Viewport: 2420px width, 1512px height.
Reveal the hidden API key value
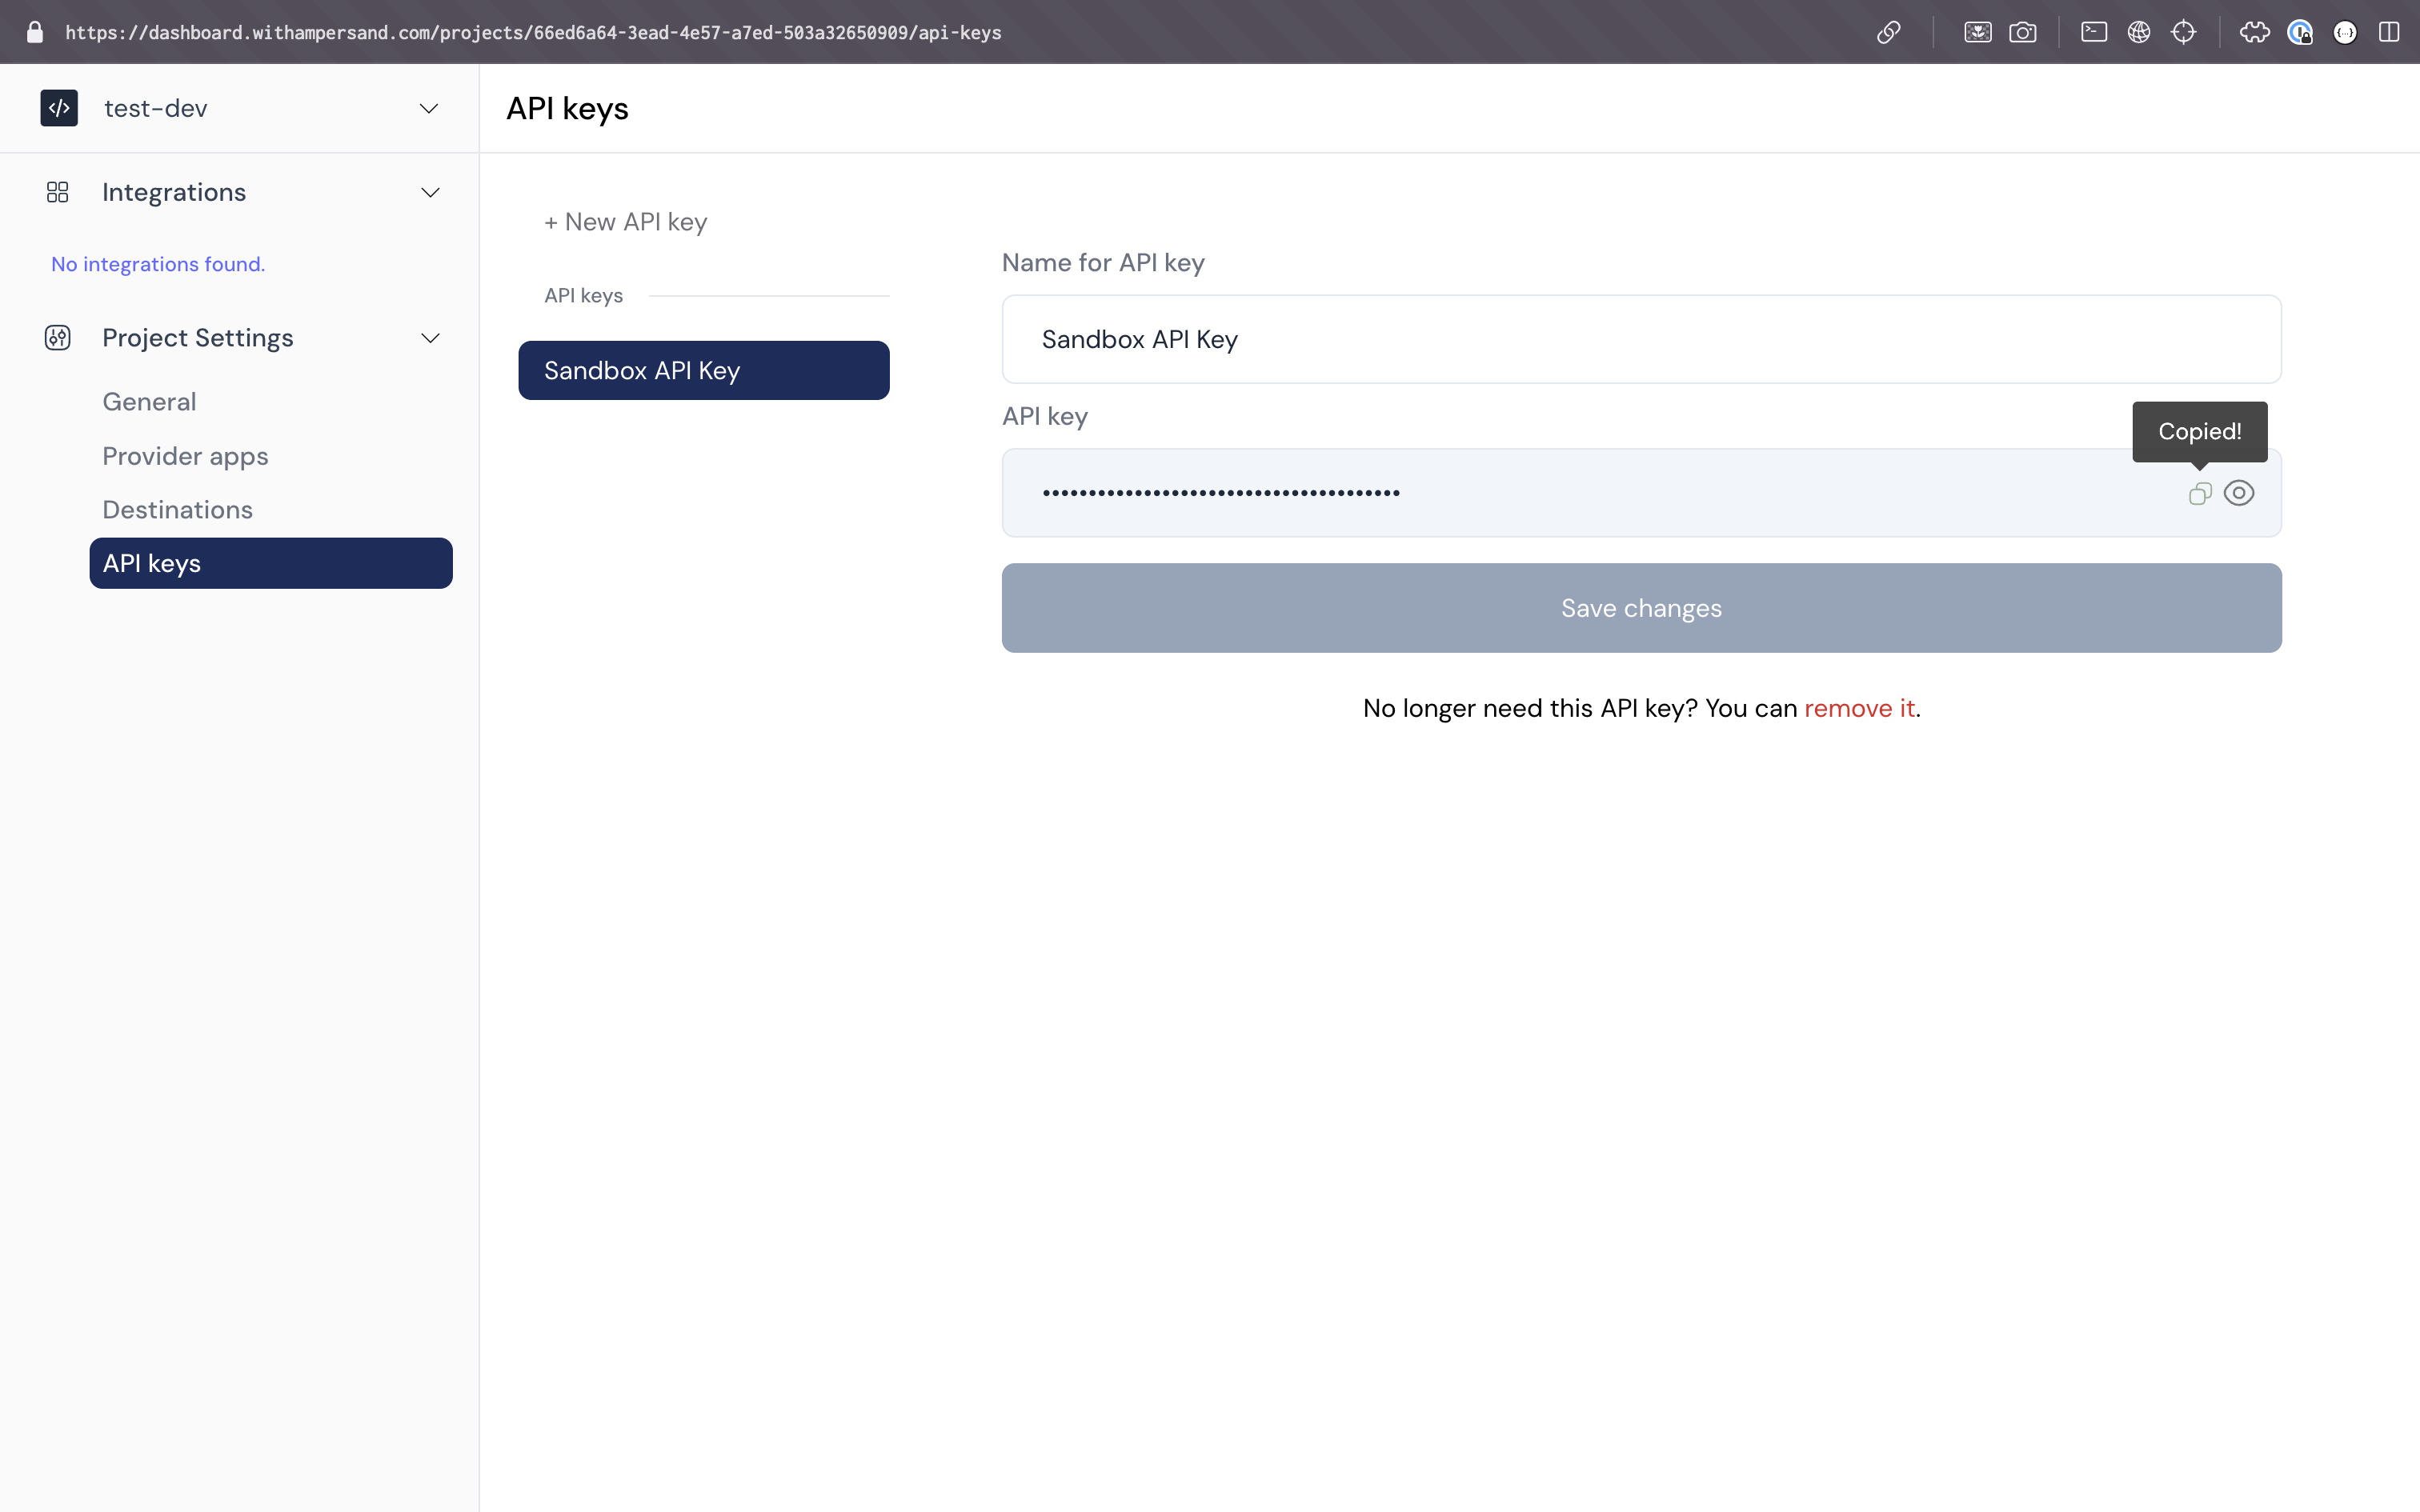point(2239,492)
